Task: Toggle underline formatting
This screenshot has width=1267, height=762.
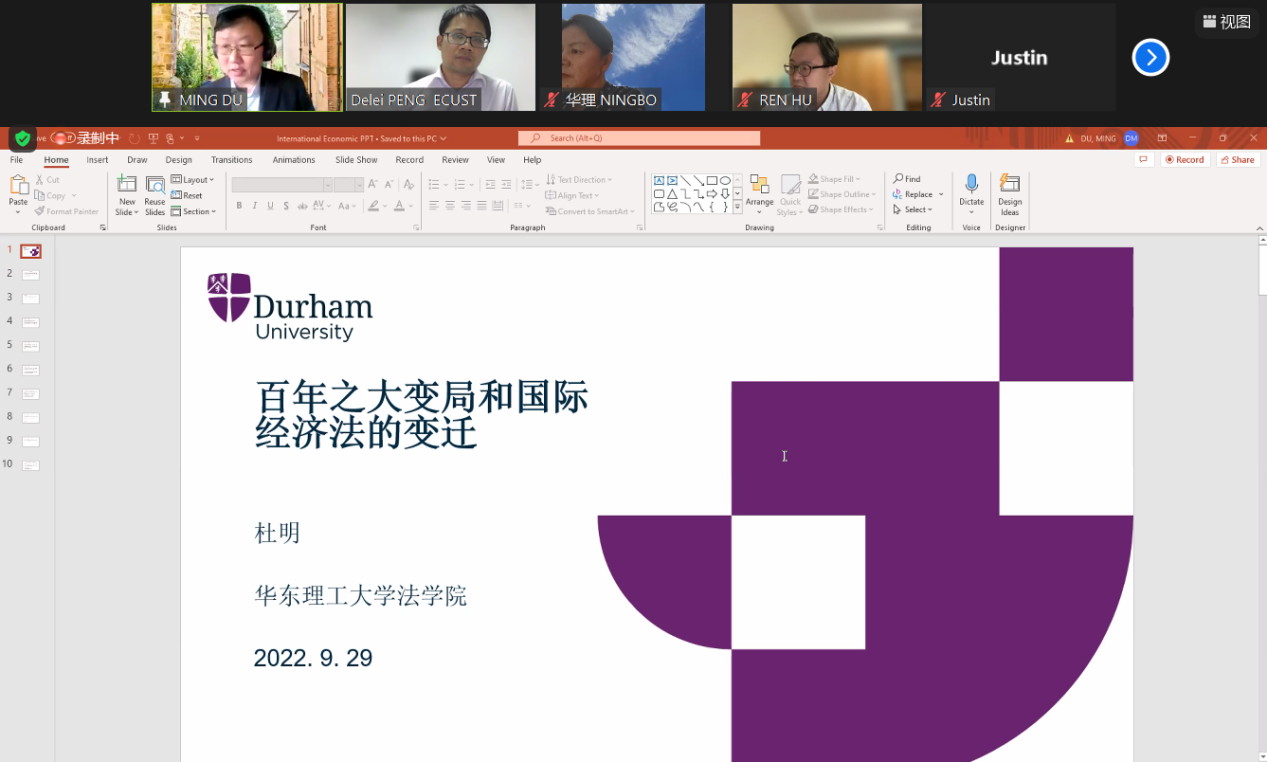Action: [270, 206]
